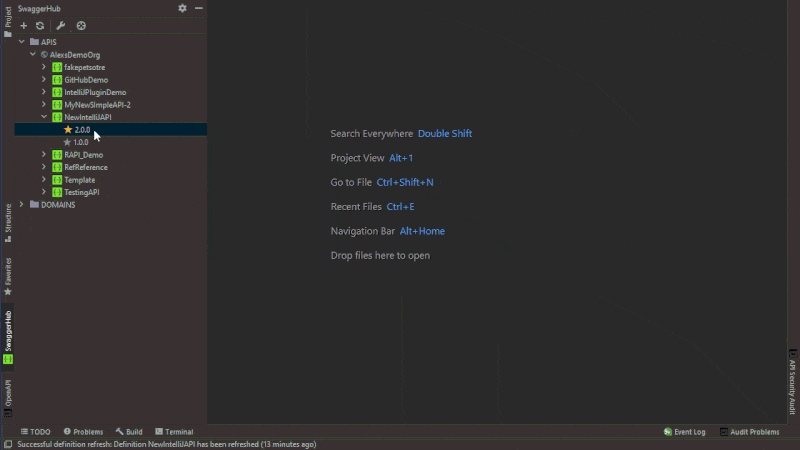
Task: Click the RAPI_Demo API icon
Action: 57,155
